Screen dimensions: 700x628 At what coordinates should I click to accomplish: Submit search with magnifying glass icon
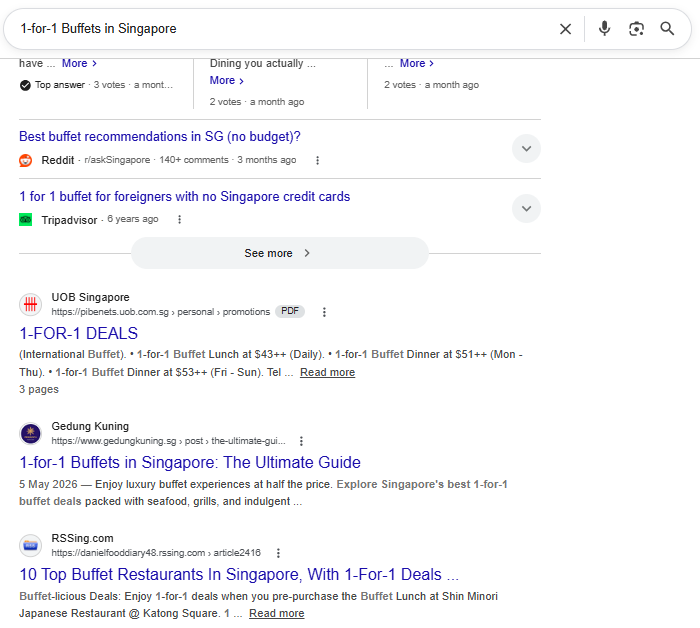667,29
